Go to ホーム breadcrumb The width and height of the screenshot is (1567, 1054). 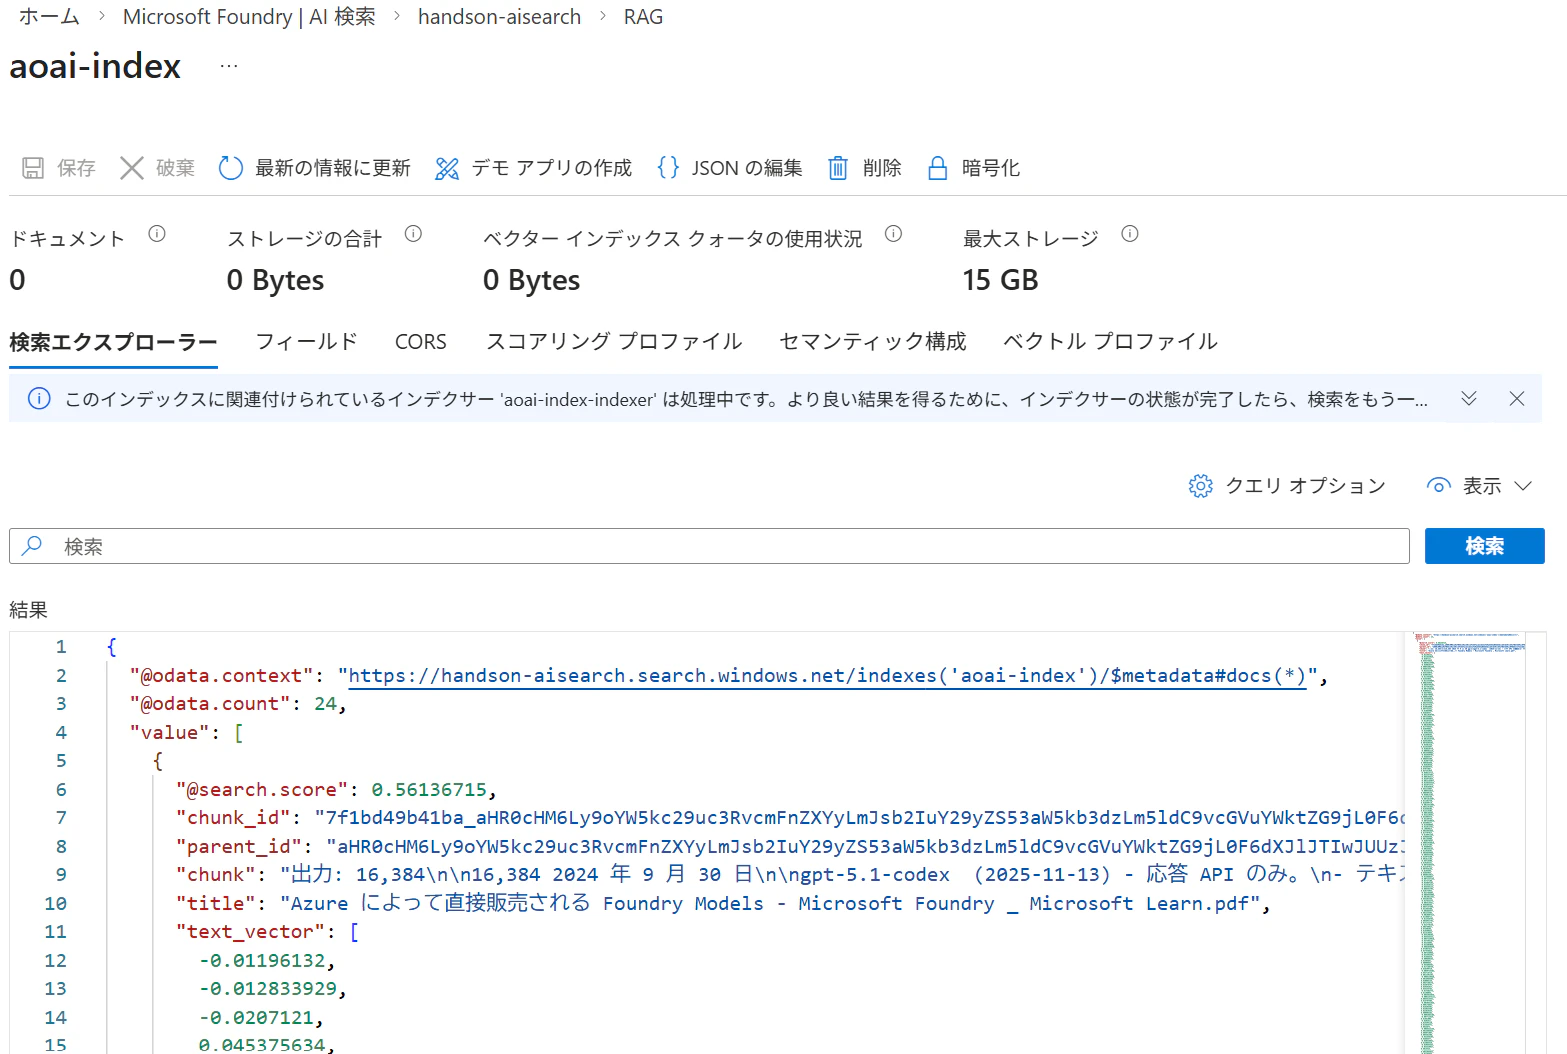coord(49,17)
